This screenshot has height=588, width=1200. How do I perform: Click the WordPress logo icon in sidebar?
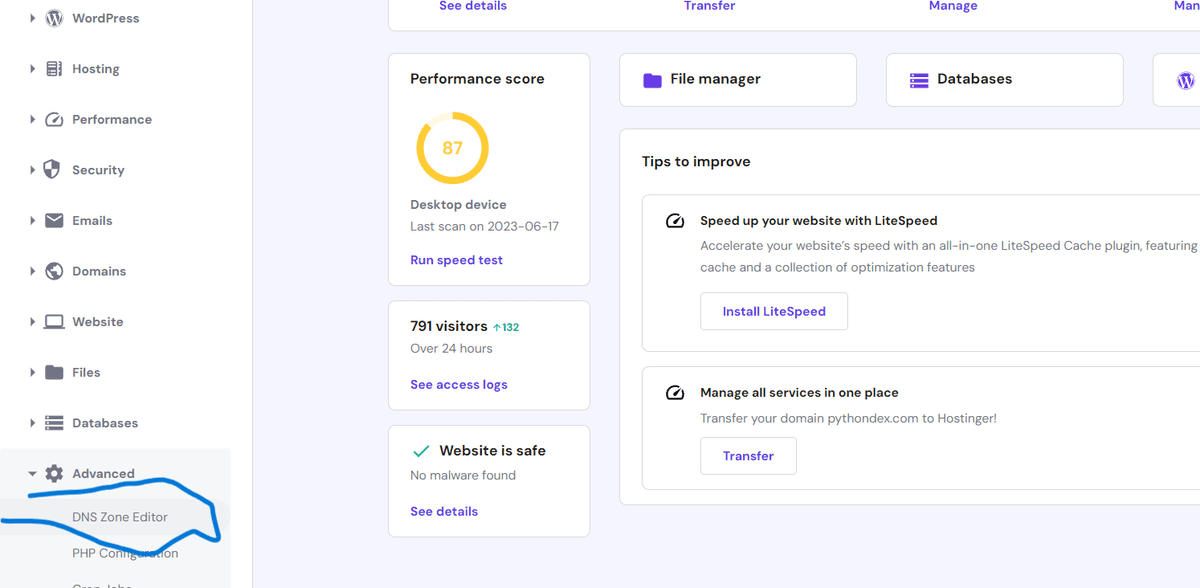54,18
